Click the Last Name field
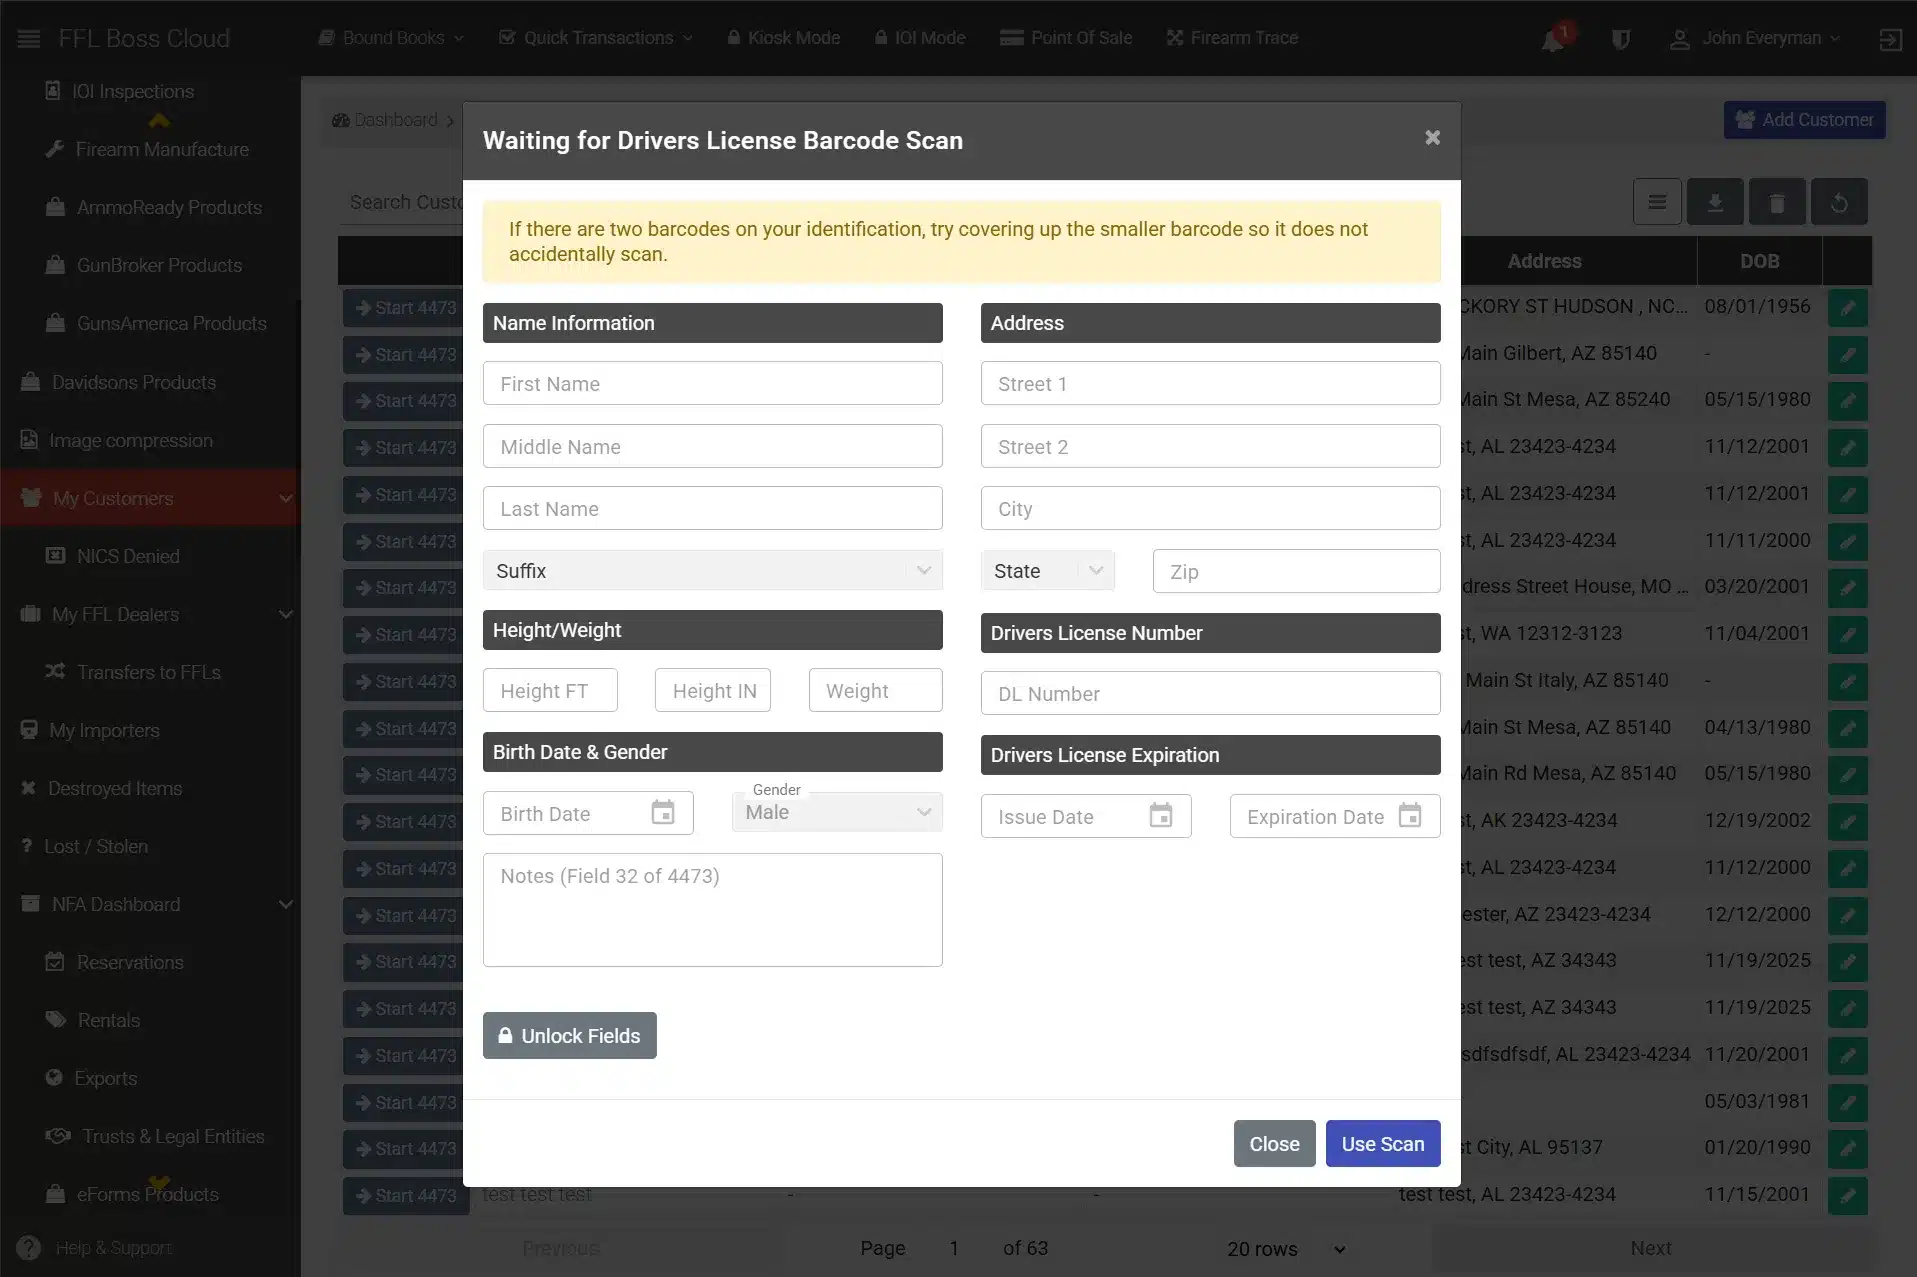The height and width of the screenshot is (1277, 1917). tap(712, 508)
